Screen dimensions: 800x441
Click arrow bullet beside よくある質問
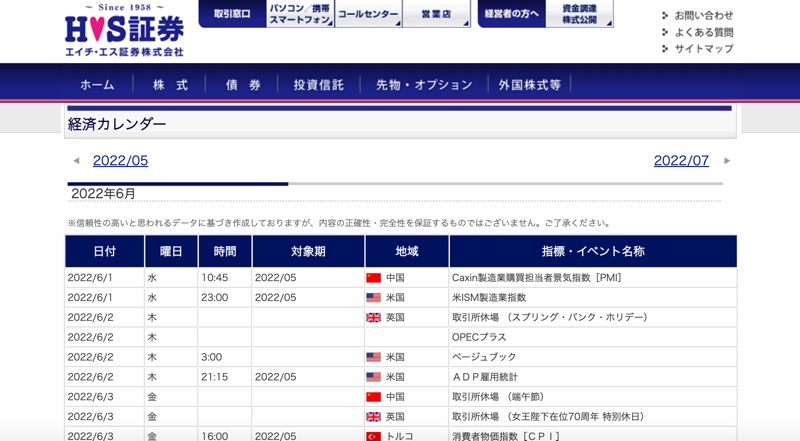(x=665, y=33)
